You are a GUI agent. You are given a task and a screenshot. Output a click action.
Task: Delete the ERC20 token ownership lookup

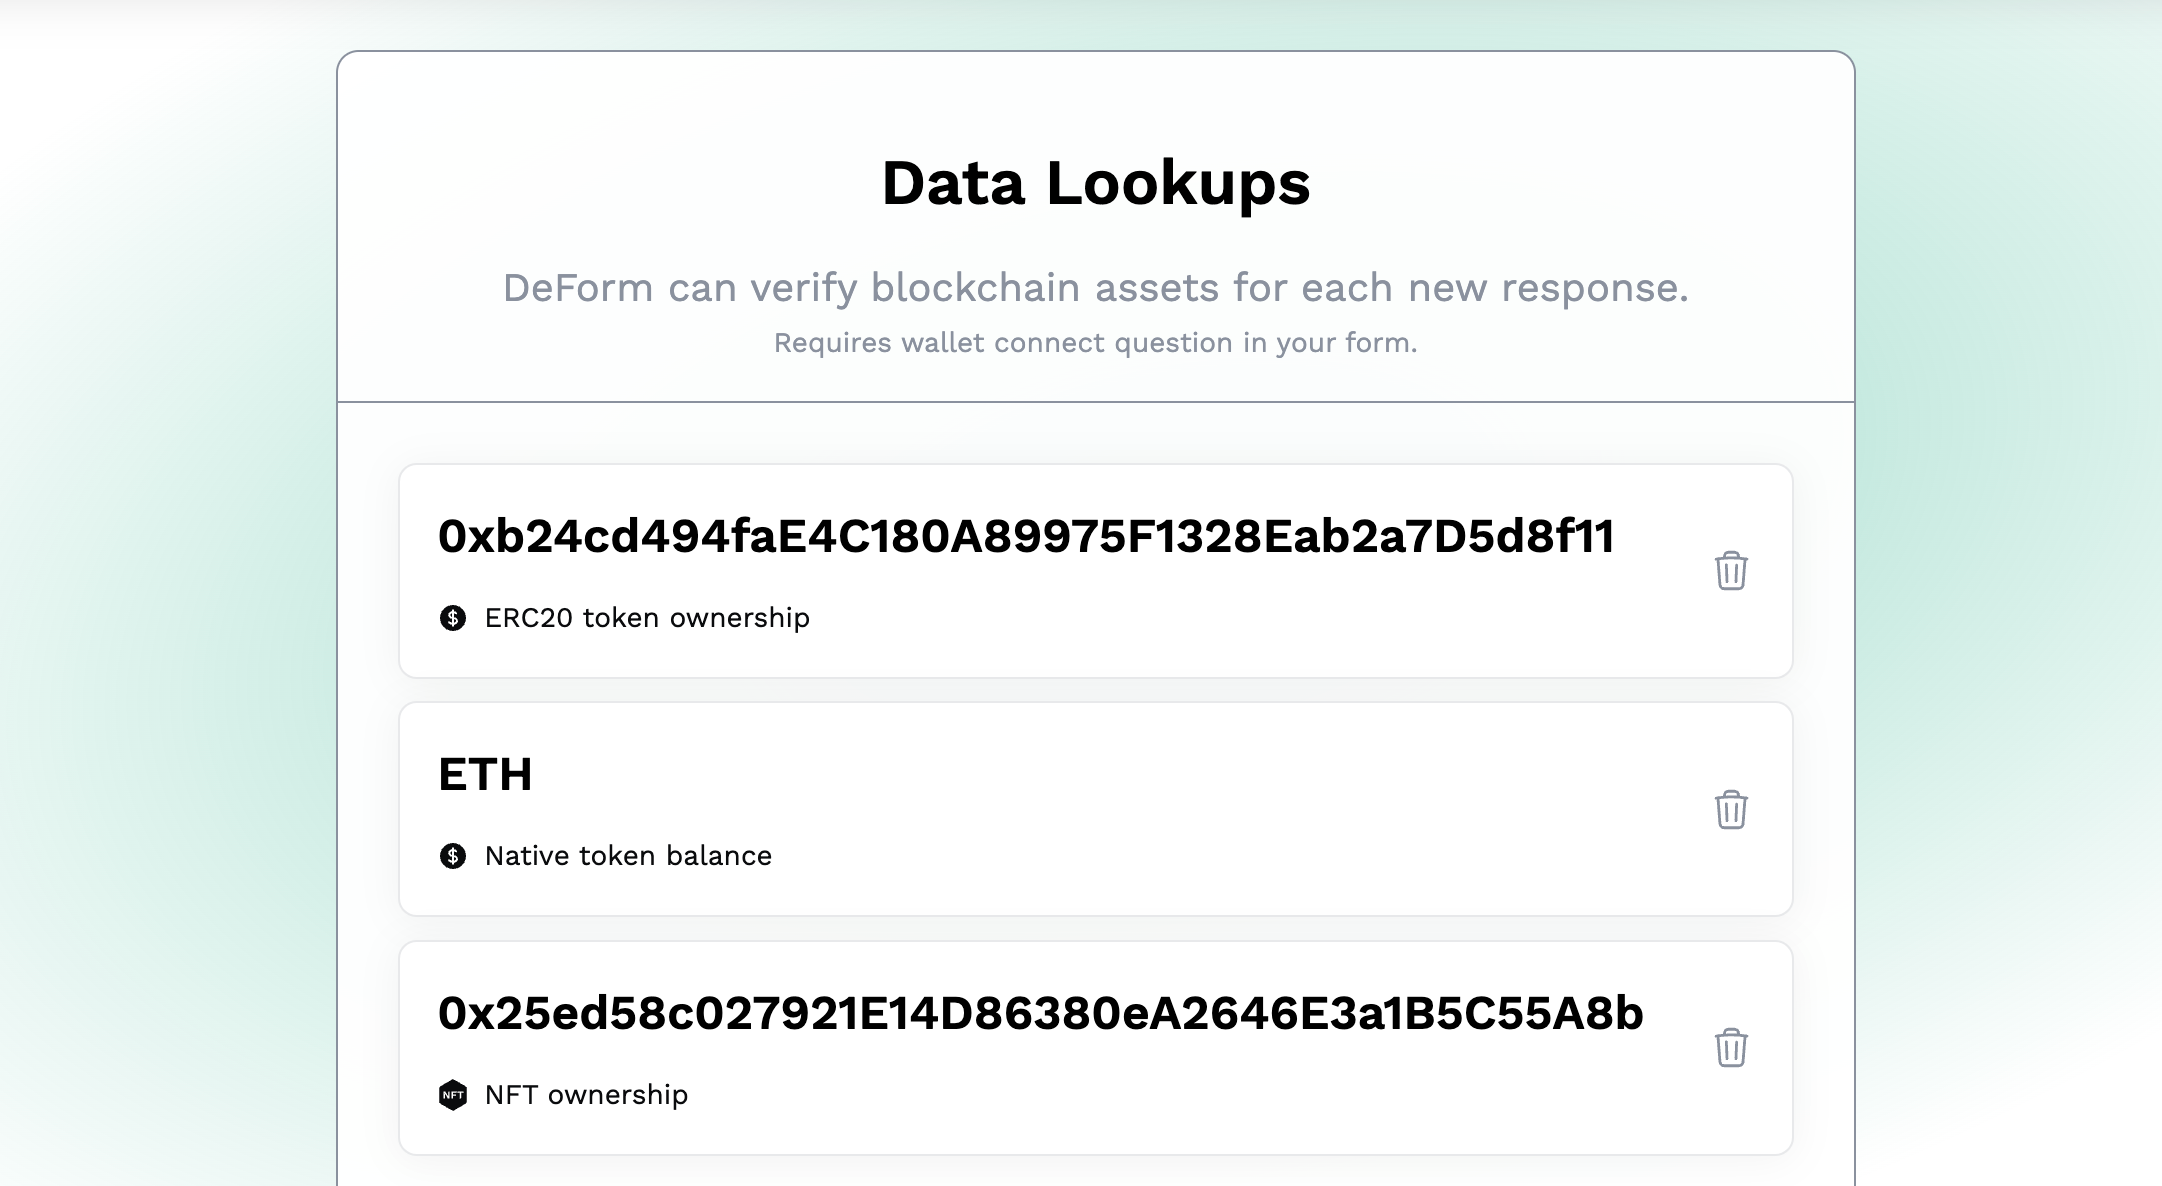(1731, 571)
